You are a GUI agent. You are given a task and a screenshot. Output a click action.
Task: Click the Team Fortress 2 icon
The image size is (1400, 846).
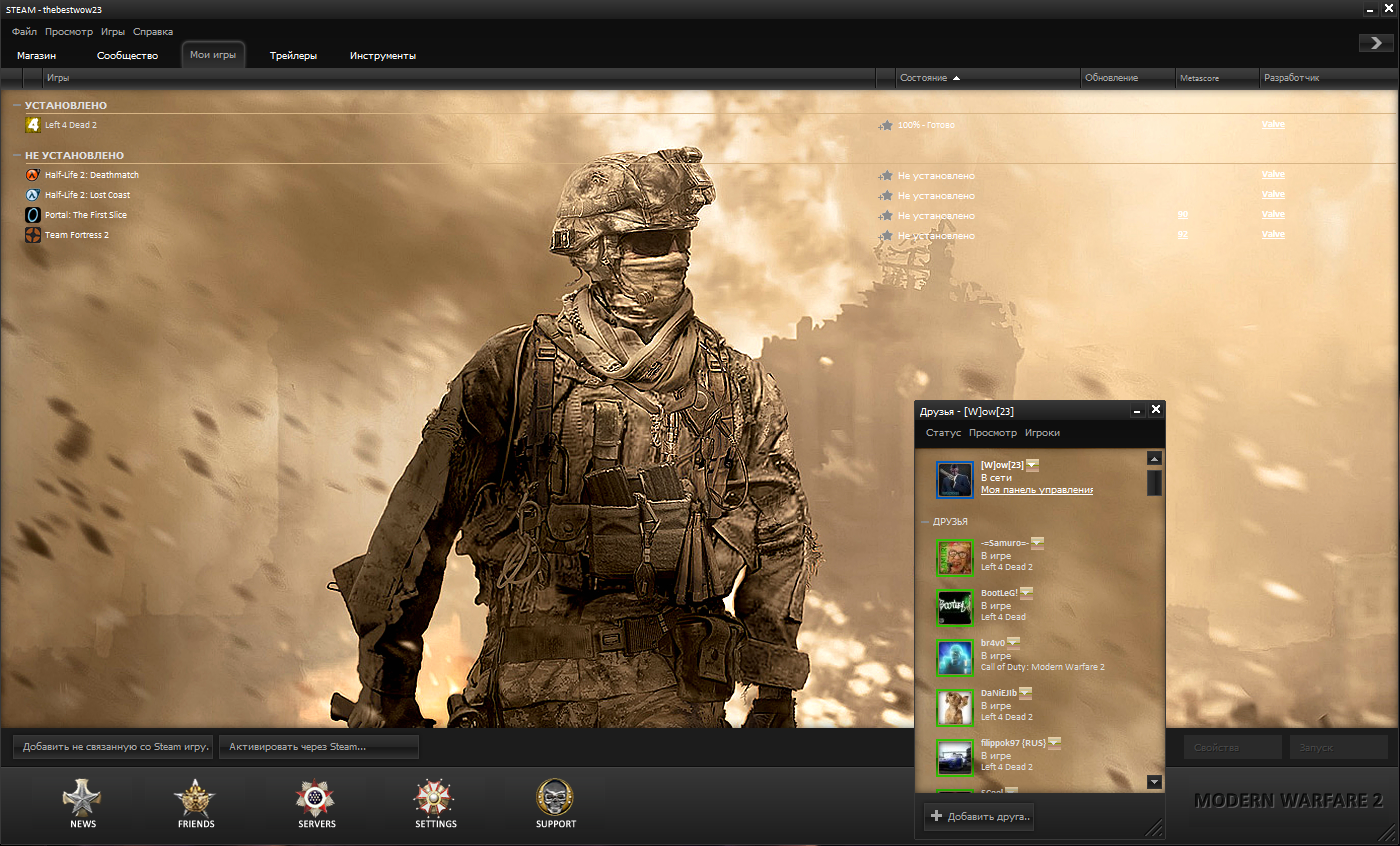coord(34,235)
